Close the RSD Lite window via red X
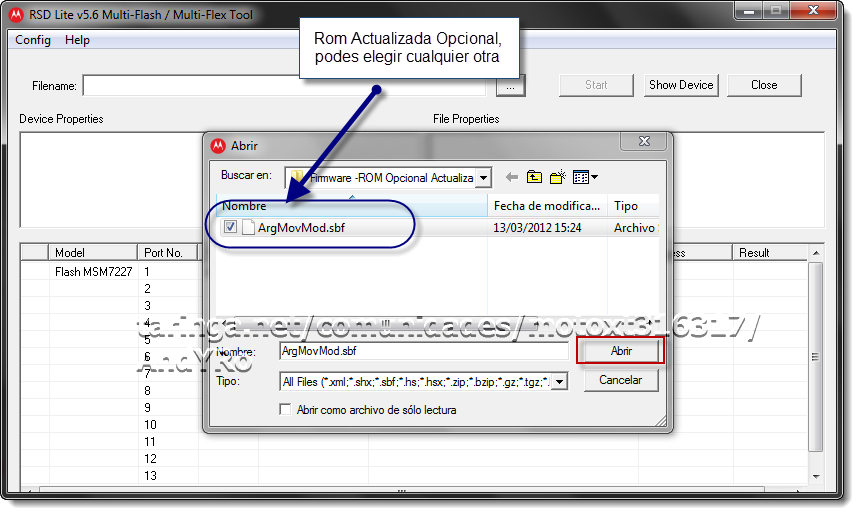 (x=814, y=10)
